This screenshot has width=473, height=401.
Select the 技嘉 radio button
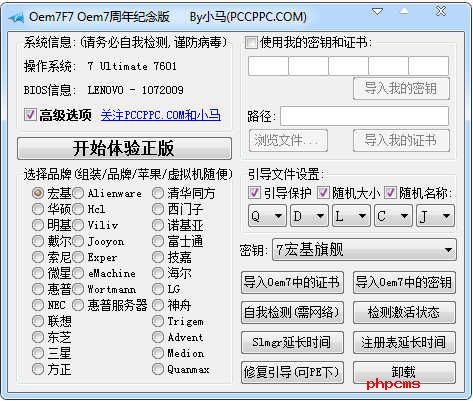[158, 257]
